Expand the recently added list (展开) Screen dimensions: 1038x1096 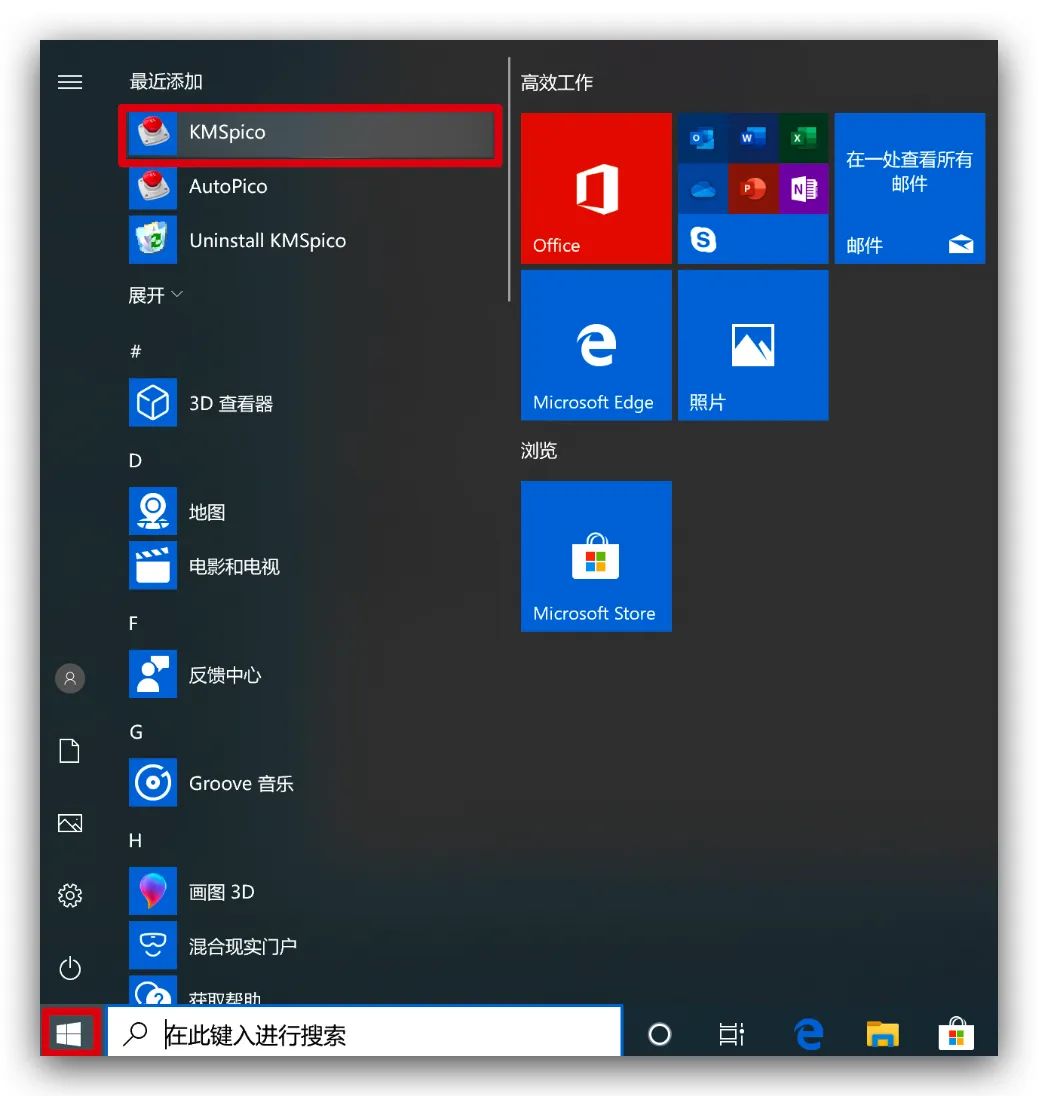[x=155, y=295]
